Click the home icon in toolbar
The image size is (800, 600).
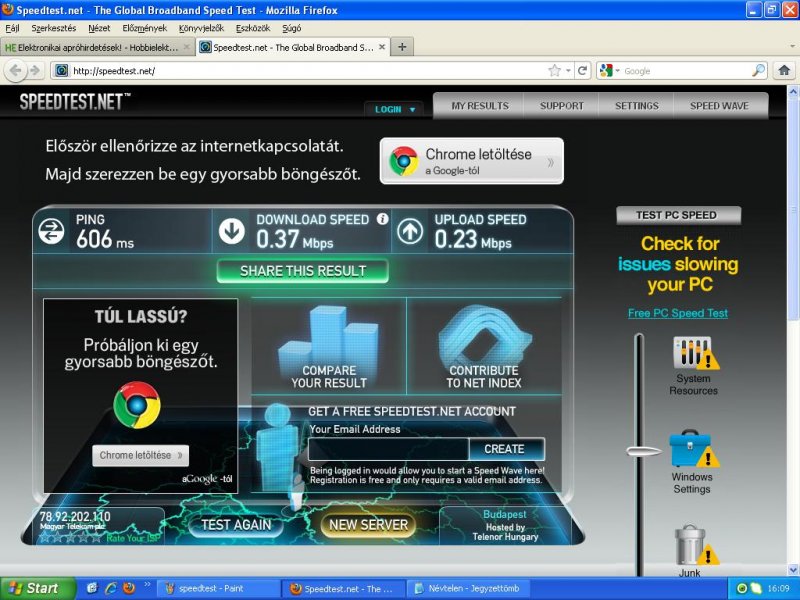pos(784,70)
